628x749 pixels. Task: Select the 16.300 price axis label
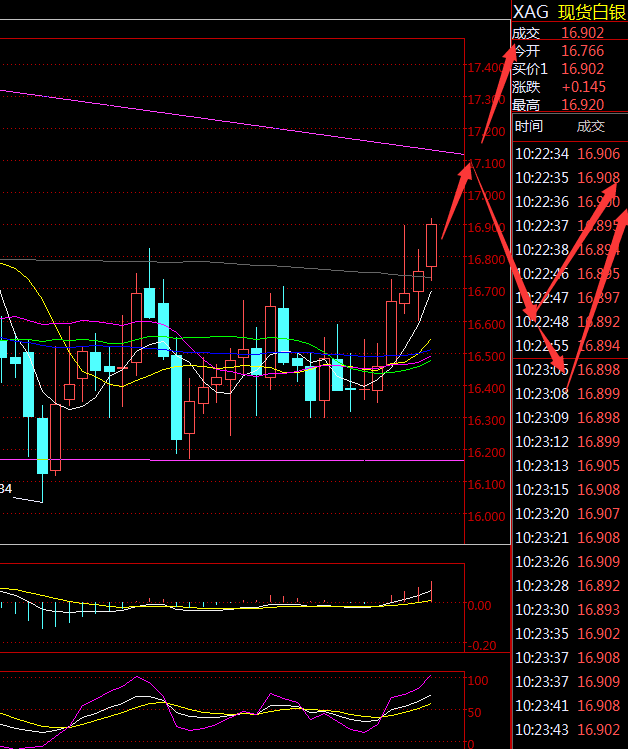coord(486,420)
